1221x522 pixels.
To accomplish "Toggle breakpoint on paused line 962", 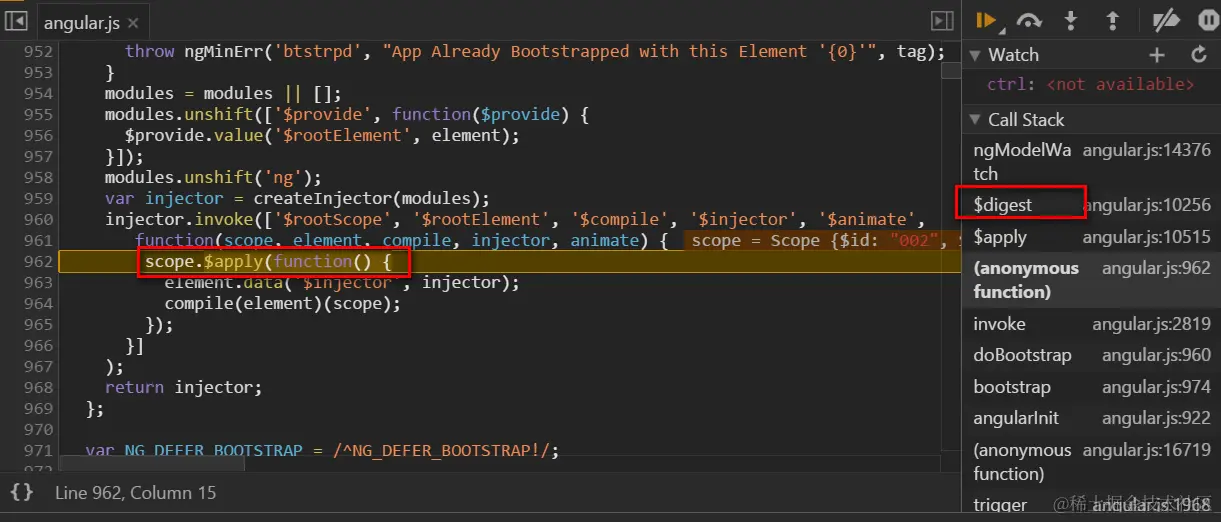I will [x=38, y=262].
